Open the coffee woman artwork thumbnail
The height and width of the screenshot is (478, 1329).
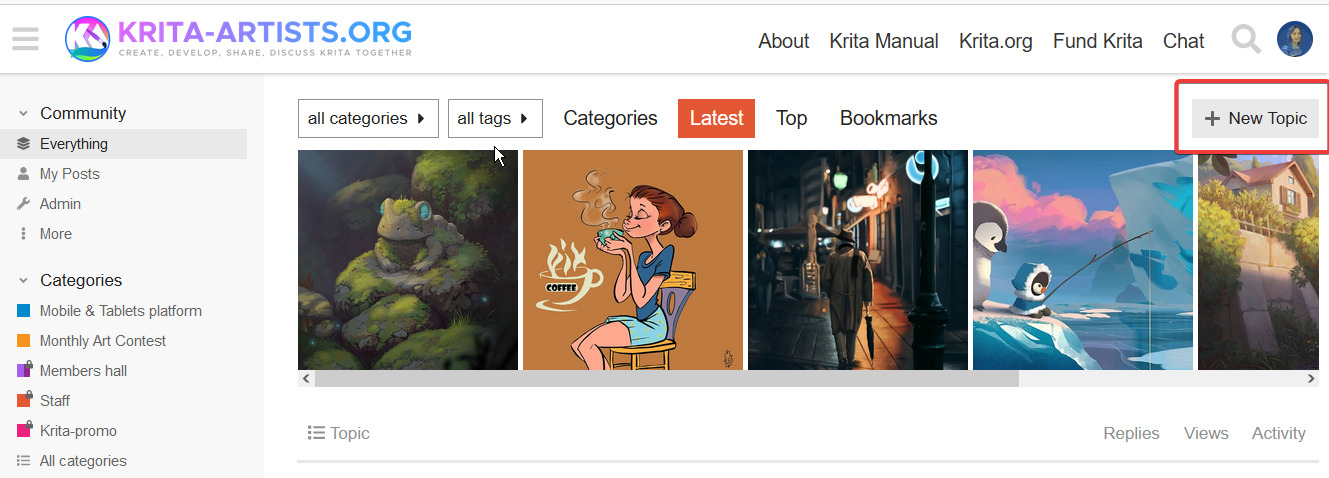632,260
